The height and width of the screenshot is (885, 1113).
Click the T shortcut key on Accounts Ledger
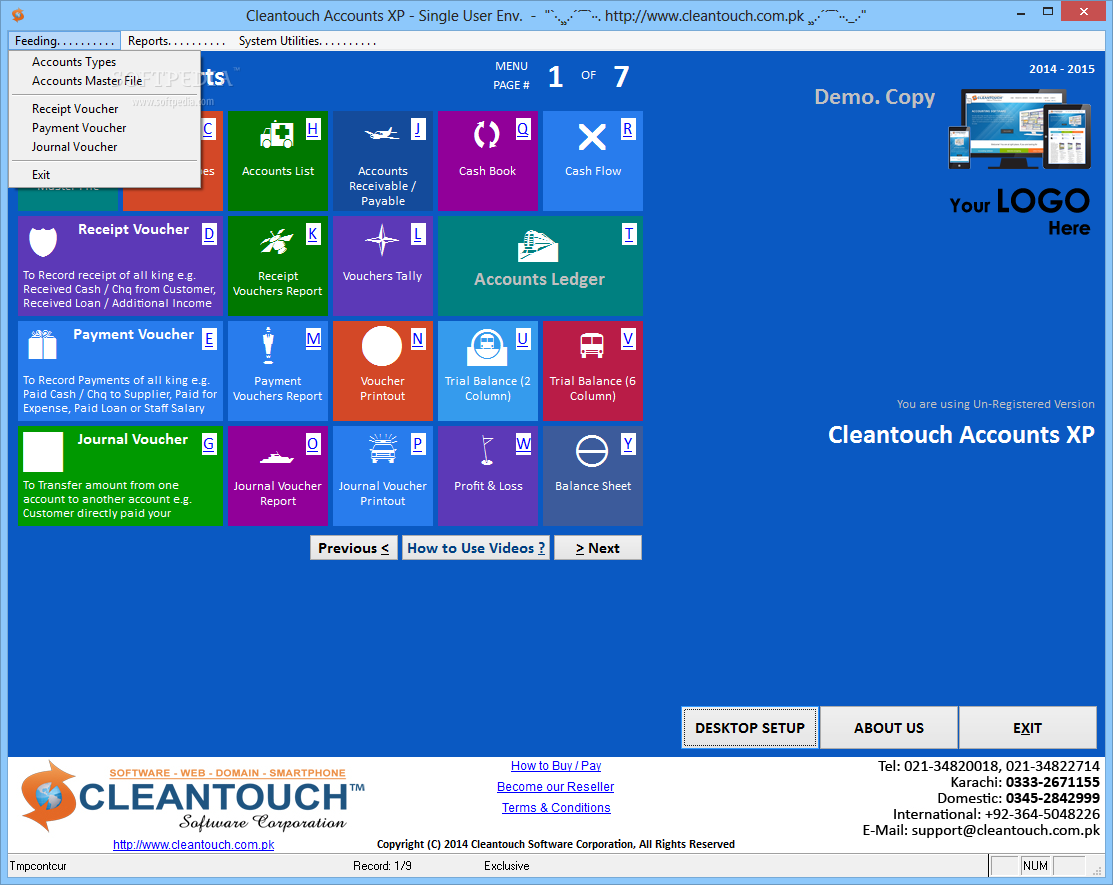(629, 234)
